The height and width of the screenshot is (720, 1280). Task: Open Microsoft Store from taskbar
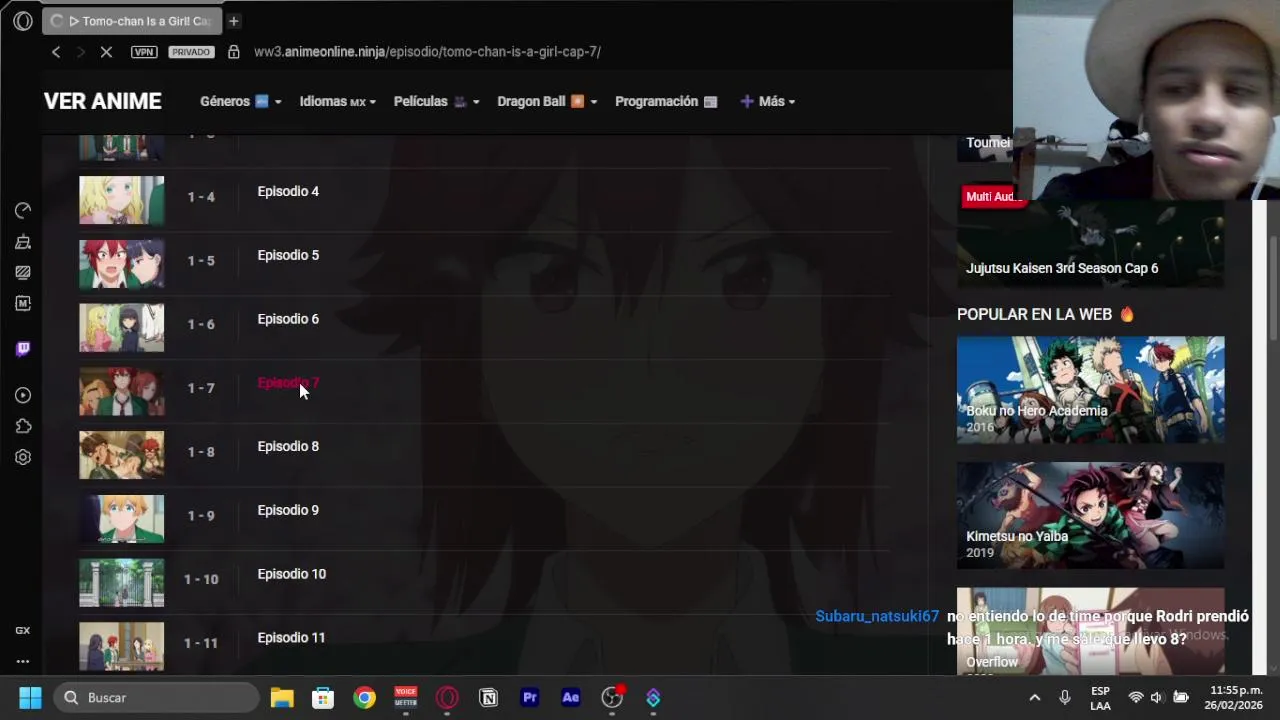click(323, 697)
